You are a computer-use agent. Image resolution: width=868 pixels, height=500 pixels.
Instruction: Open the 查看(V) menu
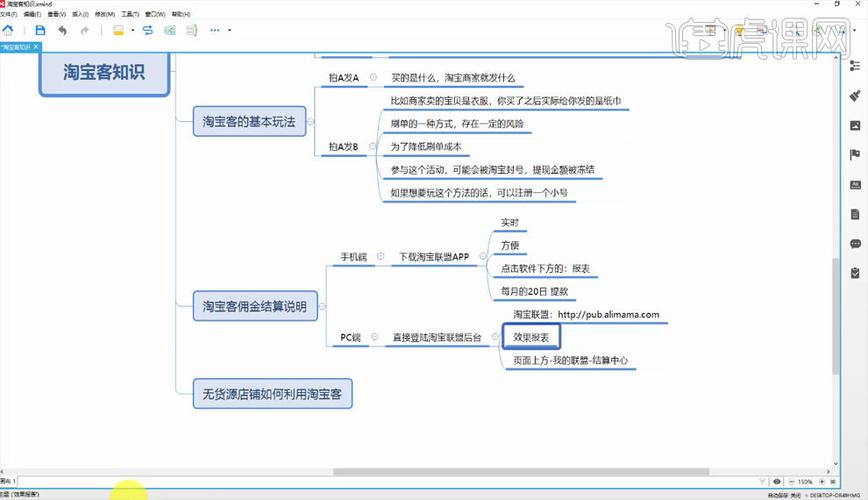pyautogui.click(x=56, y=14)
